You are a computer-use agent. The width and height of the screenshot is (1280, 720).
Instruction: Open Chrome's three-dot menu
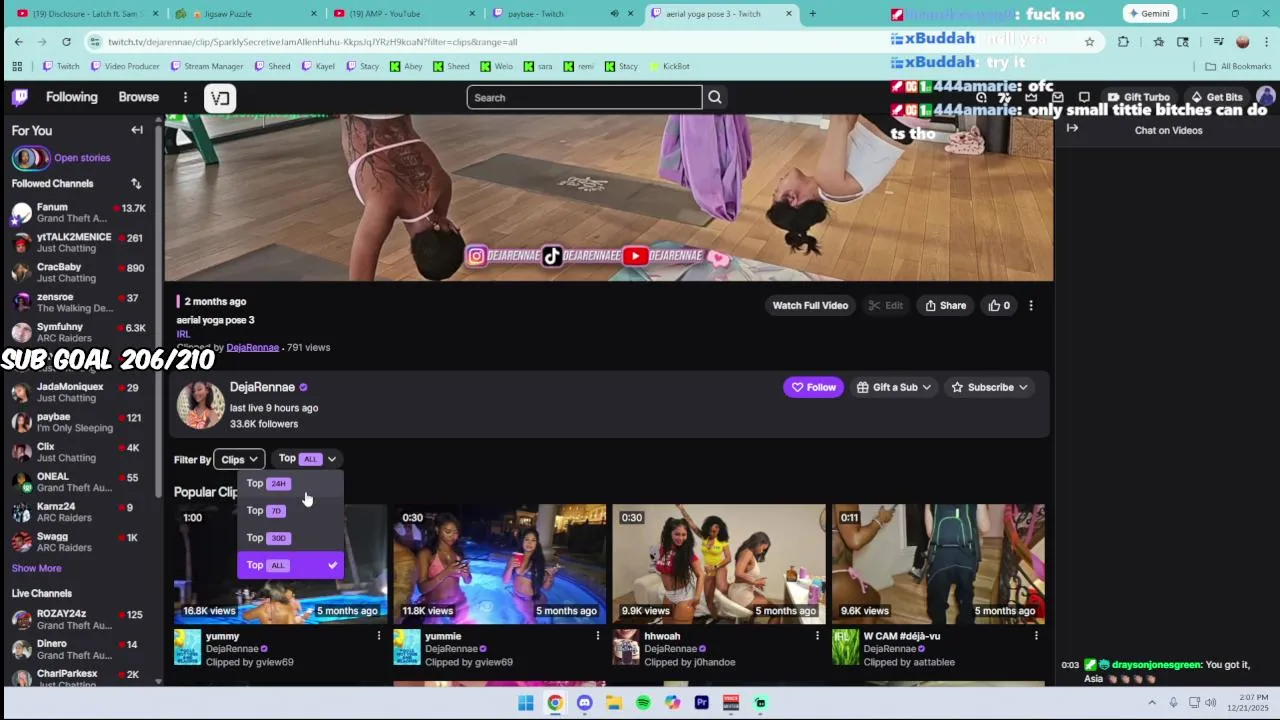[1265, 42]
